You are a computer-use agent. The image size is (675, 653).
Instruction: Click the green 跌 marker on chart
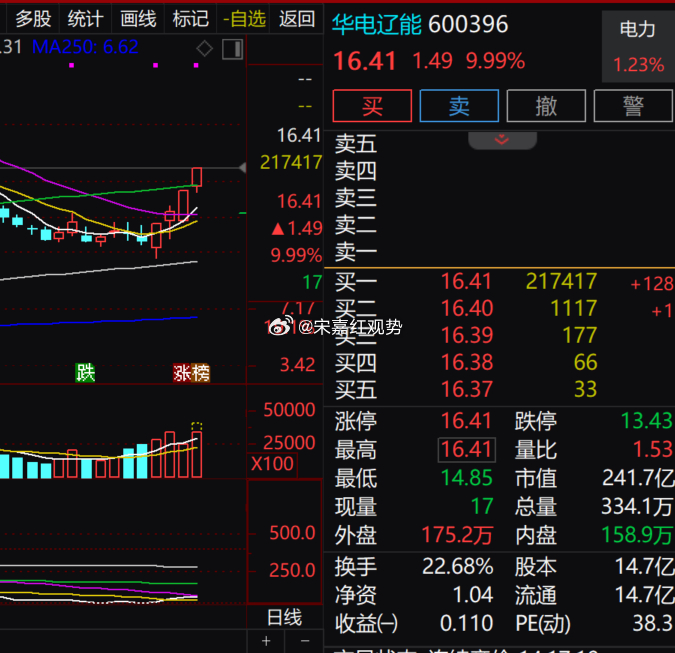pos(85,373)
